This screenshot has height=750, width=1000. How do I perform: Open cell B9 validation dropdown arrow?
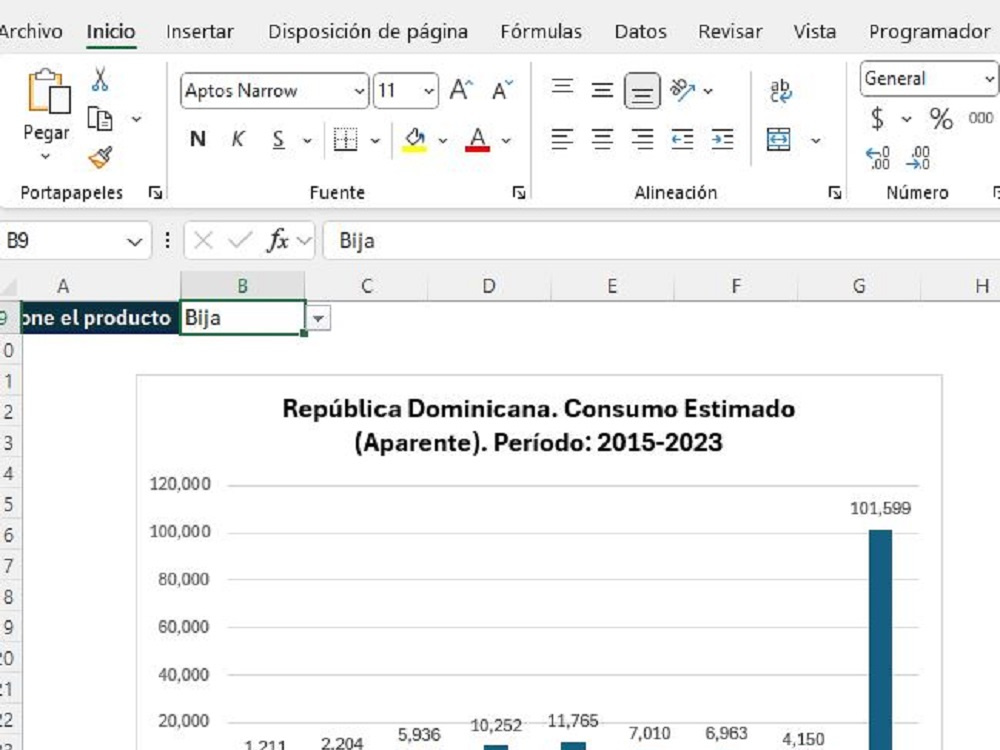click(x=318, y=318)
